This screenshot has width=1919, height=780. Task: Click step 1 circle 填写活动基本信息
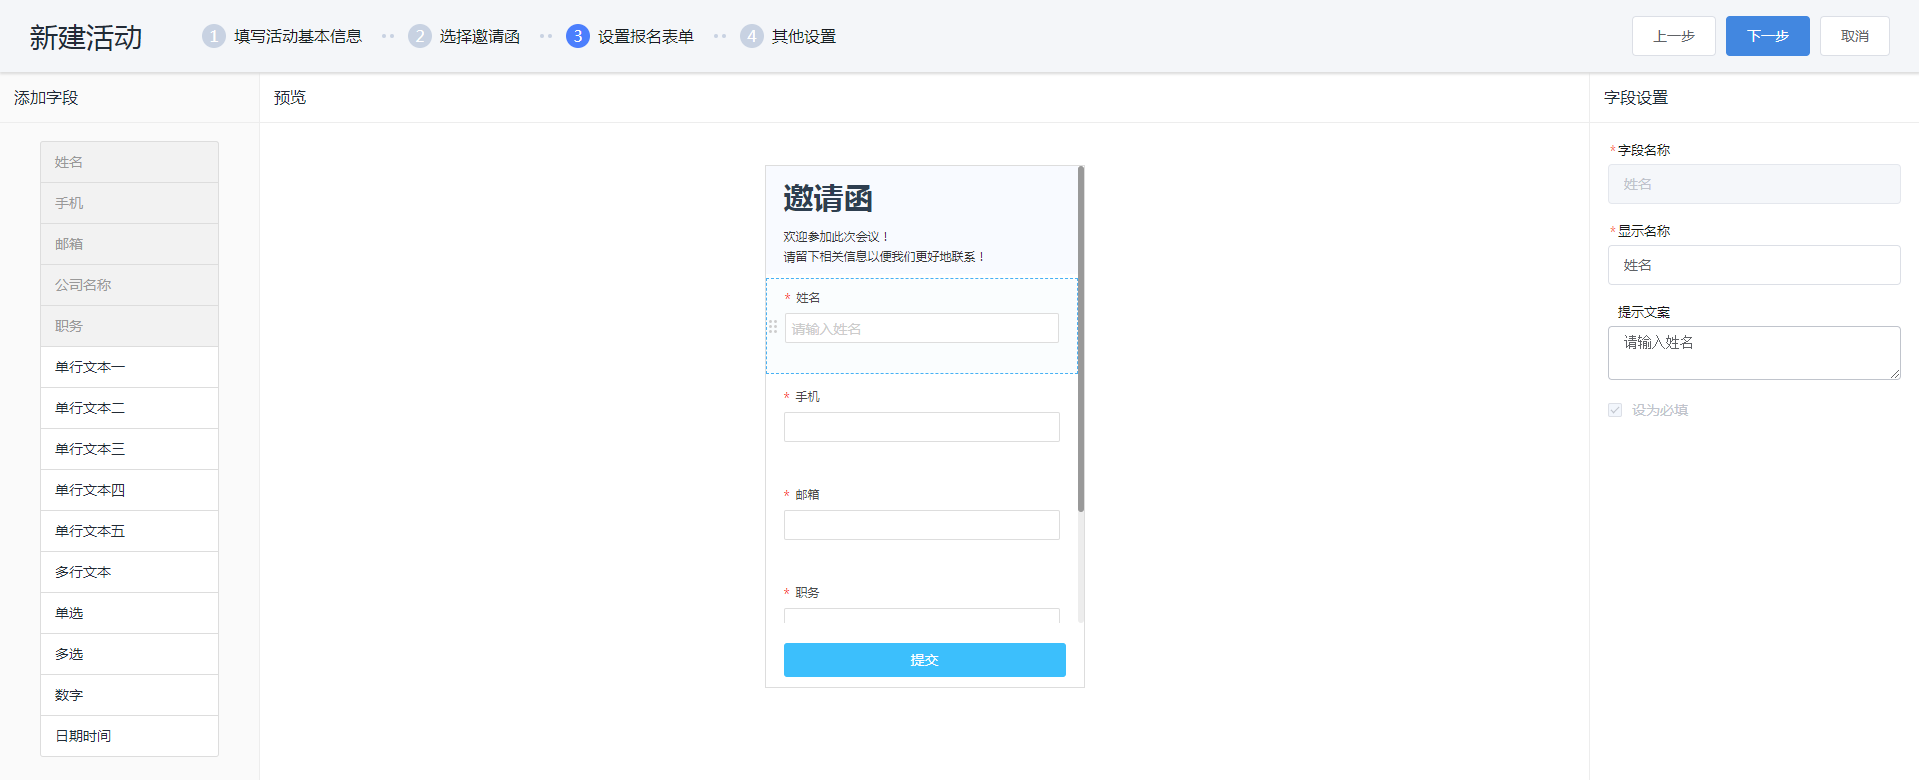213,36
